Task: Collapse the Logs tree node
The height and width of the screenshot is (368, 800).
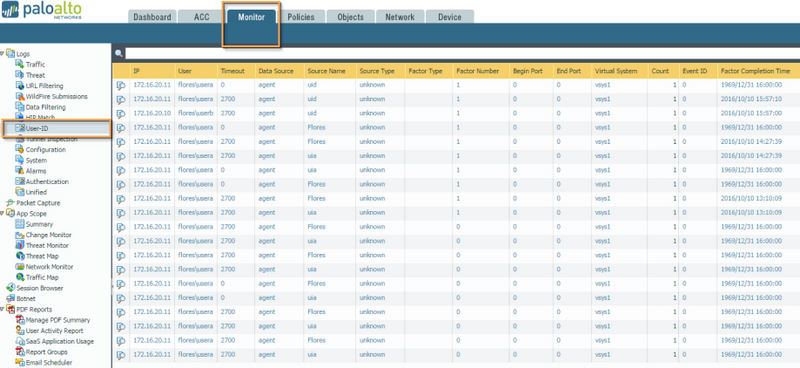Action: point(3,53)
